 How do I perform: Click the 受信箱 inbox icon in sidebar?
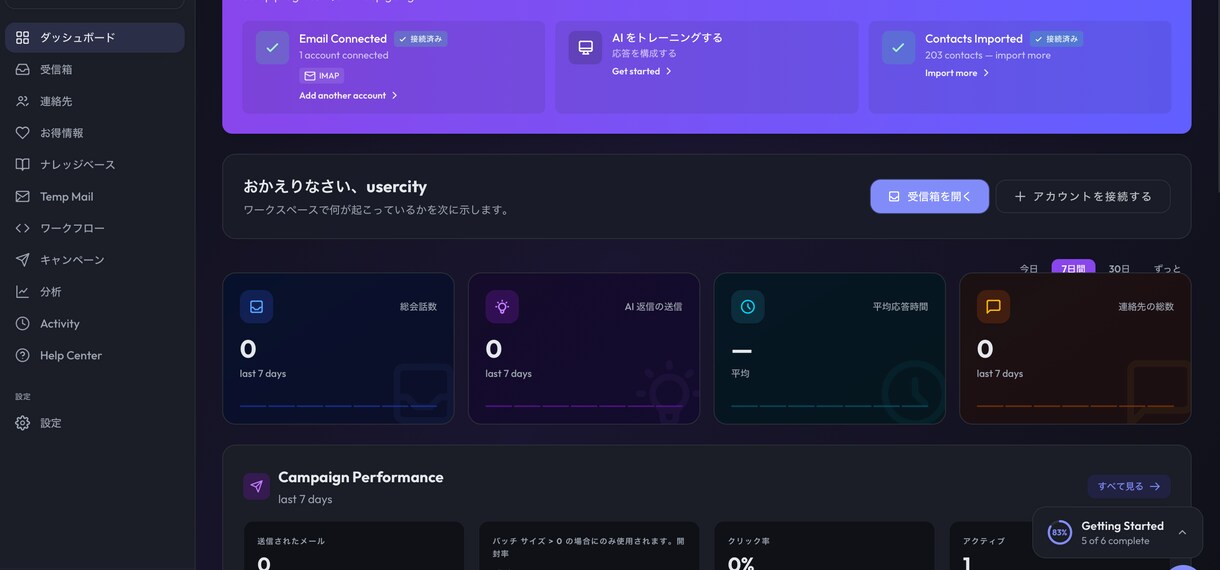[22, 70]
